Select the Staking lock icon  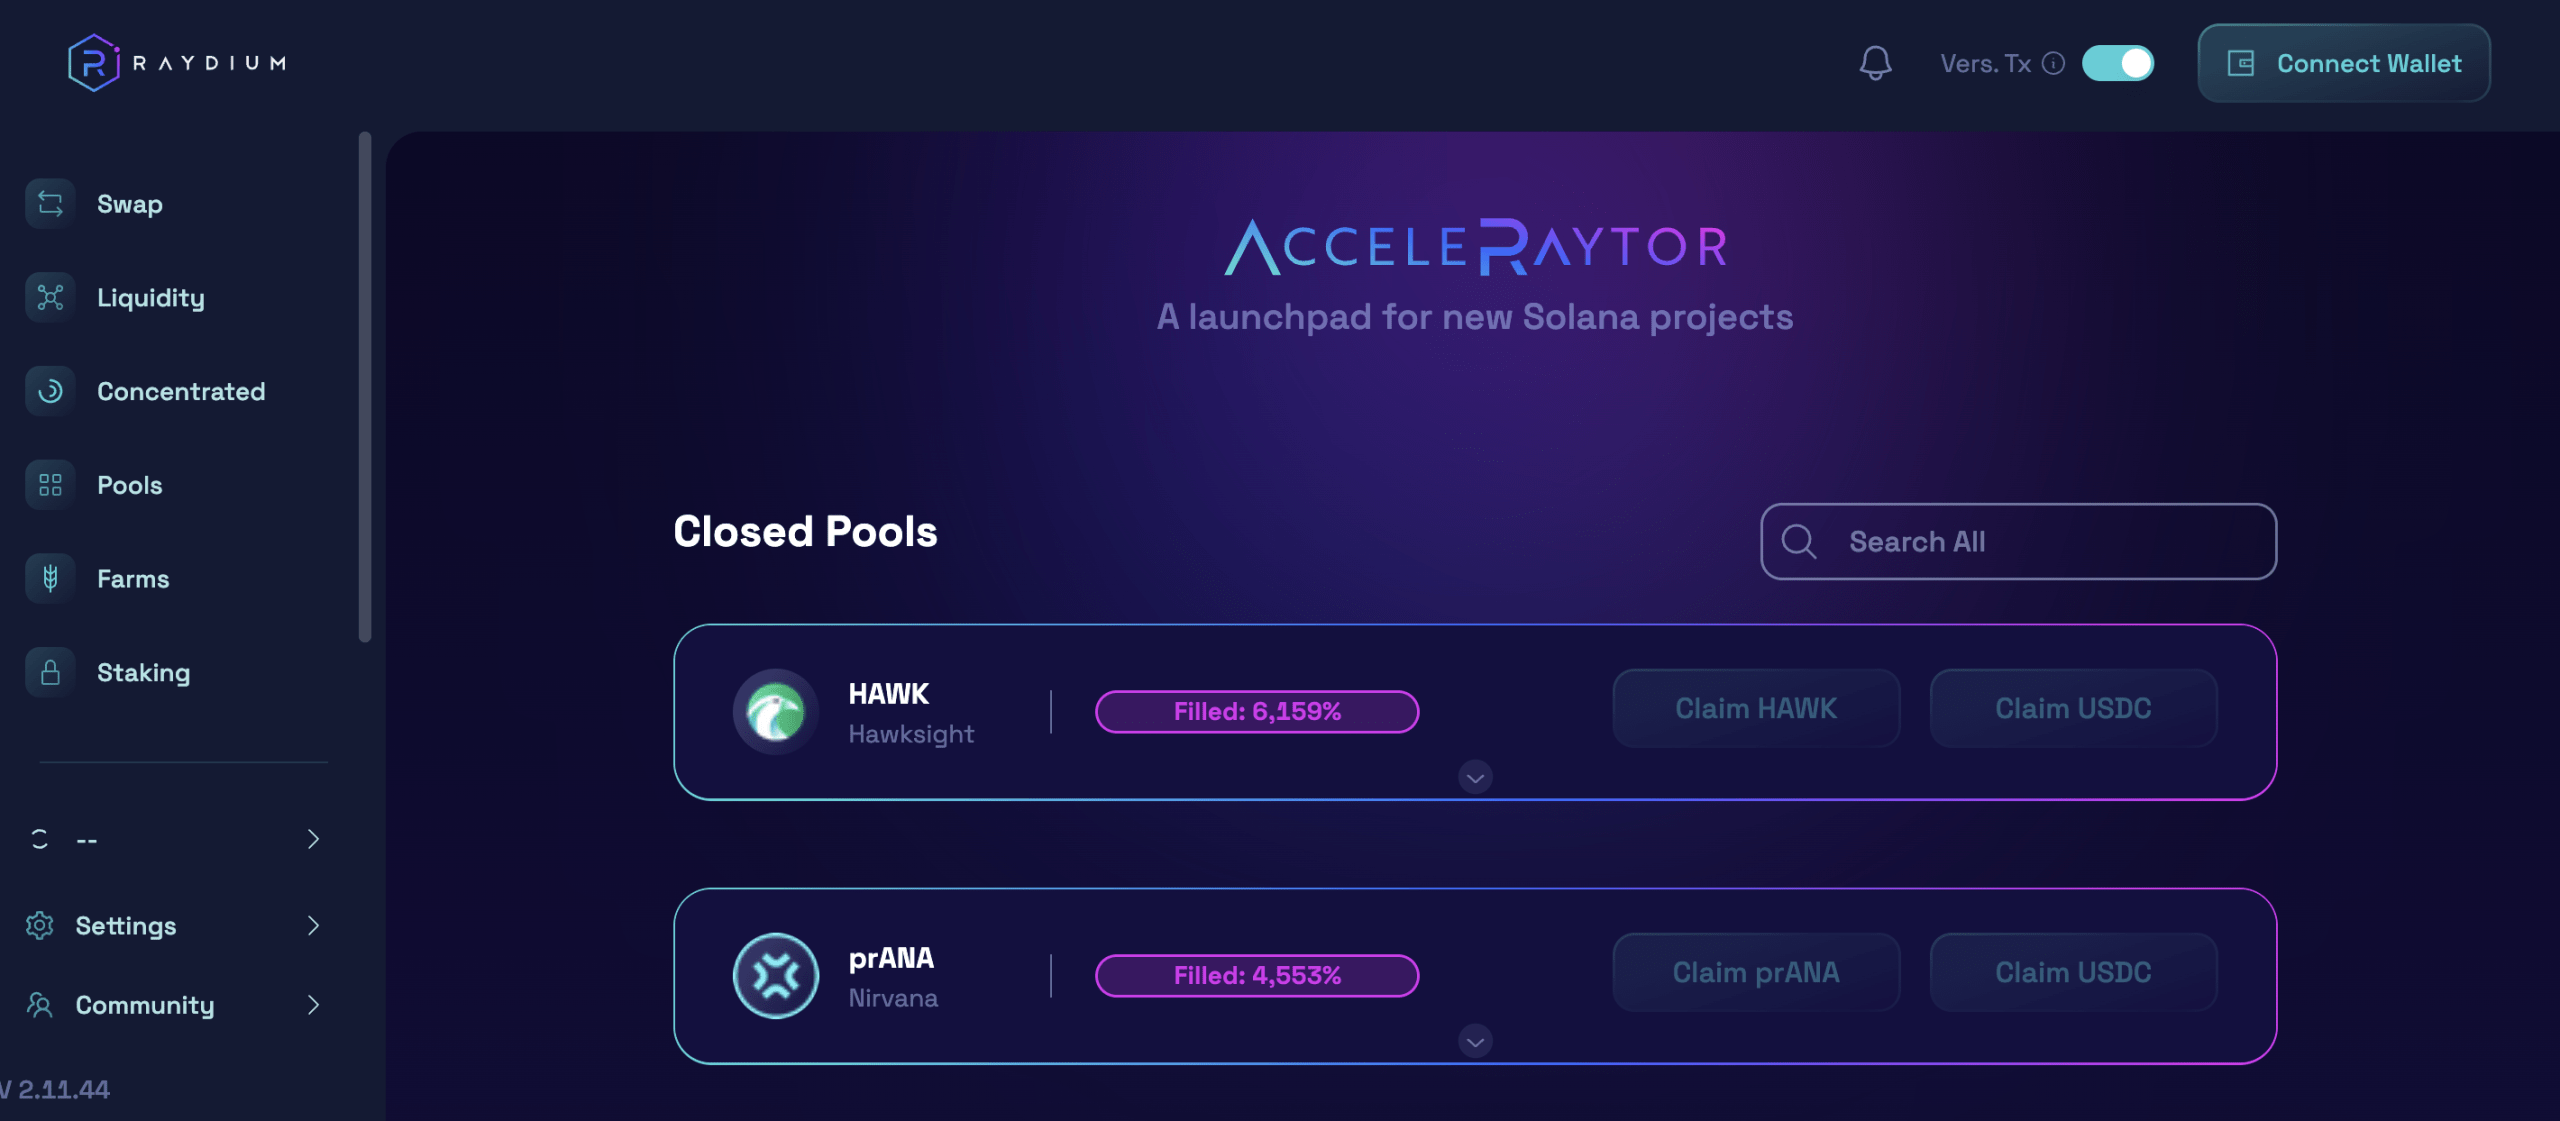pyautogui.click(x=49, y=671)
